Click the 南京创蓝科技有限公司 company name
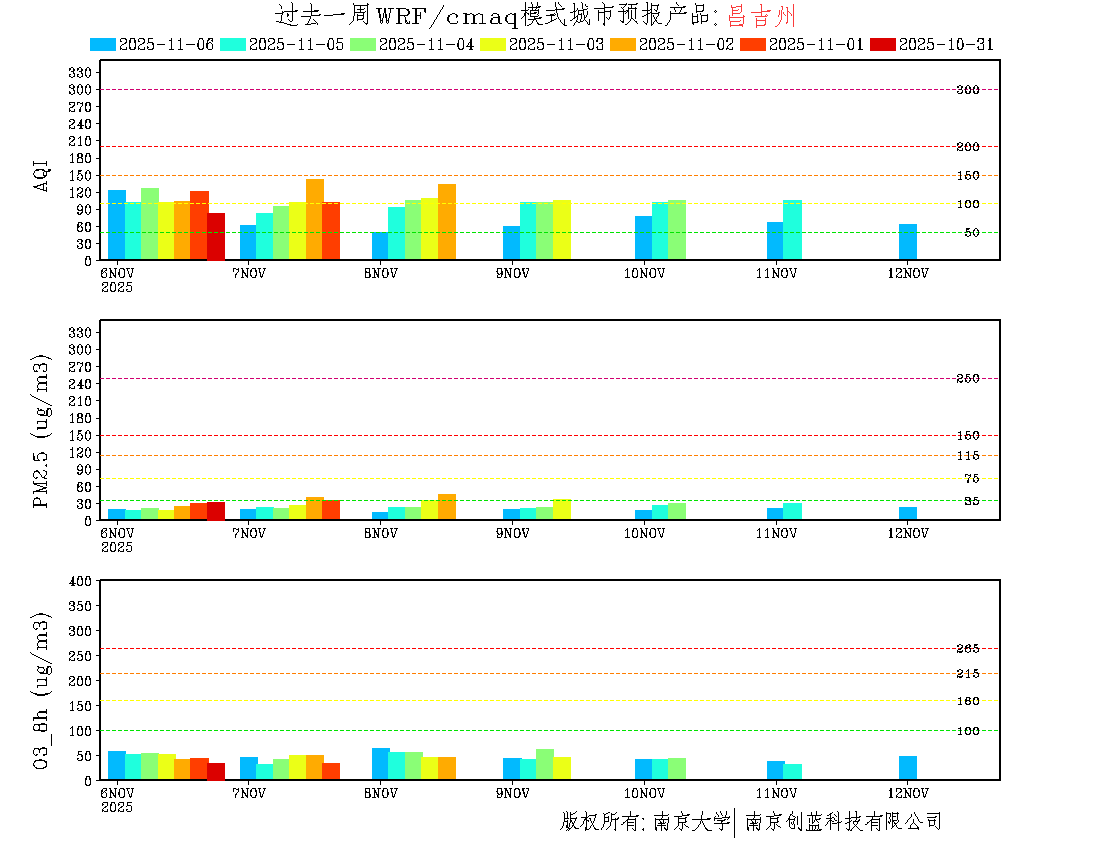This screenshot has width=1100, height=850. 843,822
